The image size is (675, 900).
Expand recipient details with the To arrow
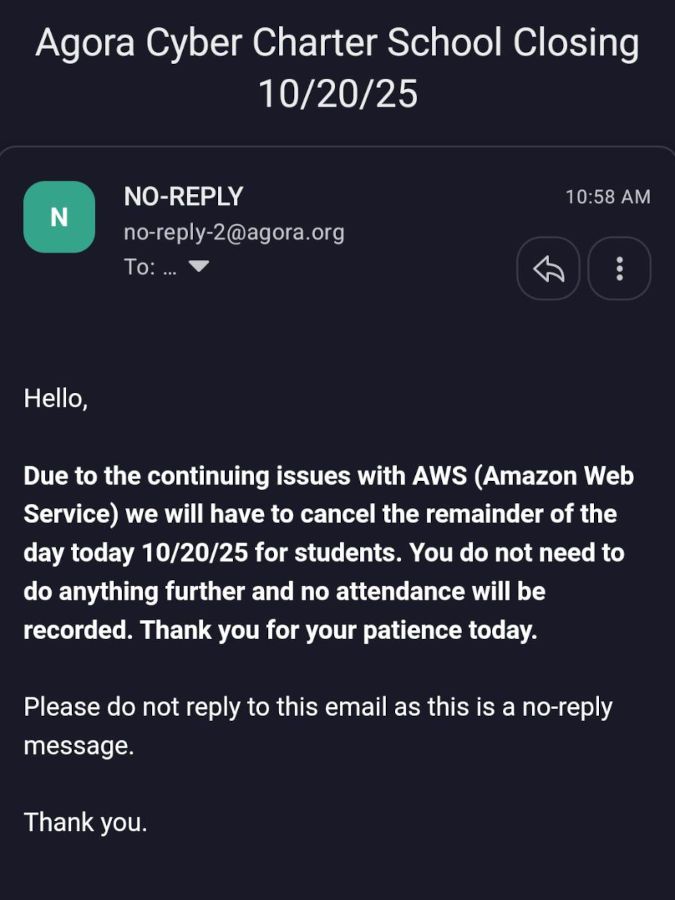199,267
